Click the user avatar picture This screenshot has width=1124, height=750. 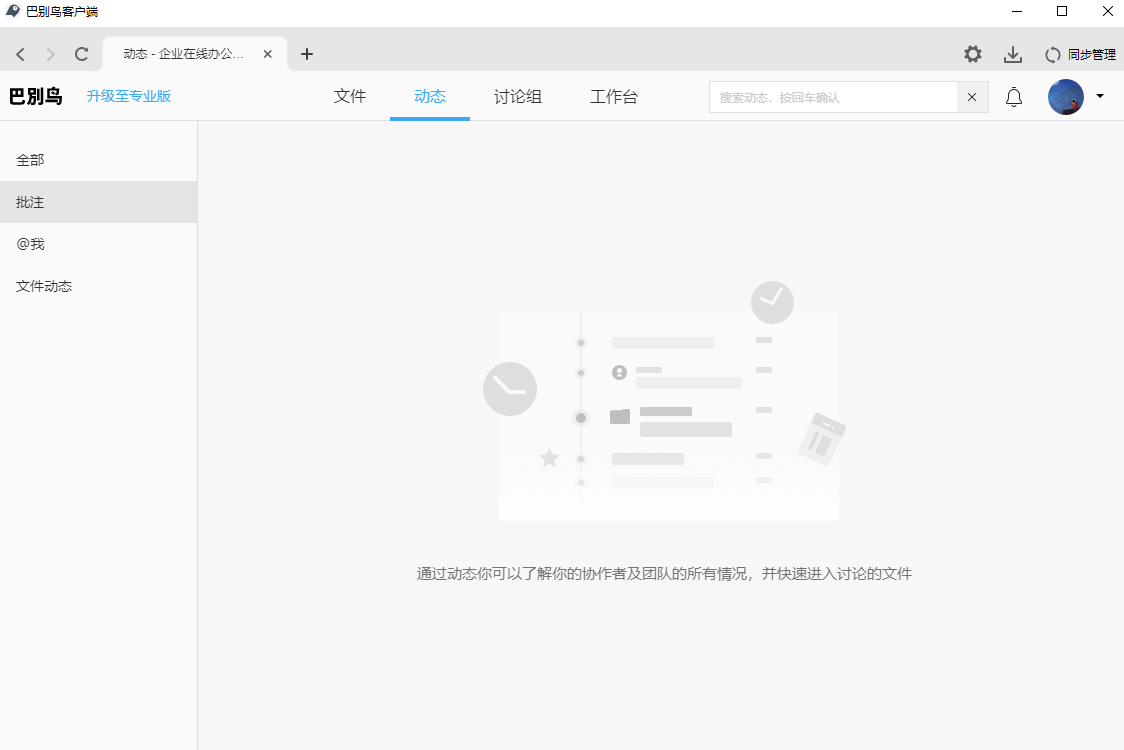tap(1065, 97)
